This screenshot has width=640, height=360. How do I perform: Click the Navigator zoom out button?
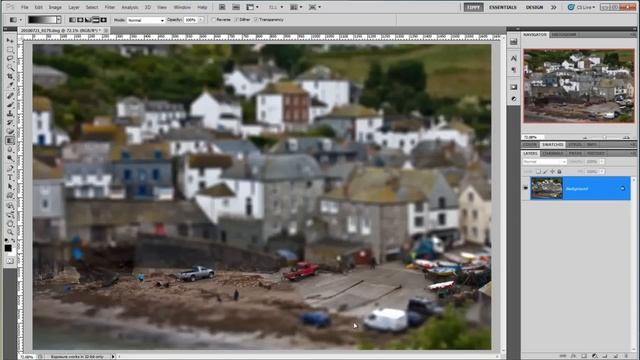point(585,137)
